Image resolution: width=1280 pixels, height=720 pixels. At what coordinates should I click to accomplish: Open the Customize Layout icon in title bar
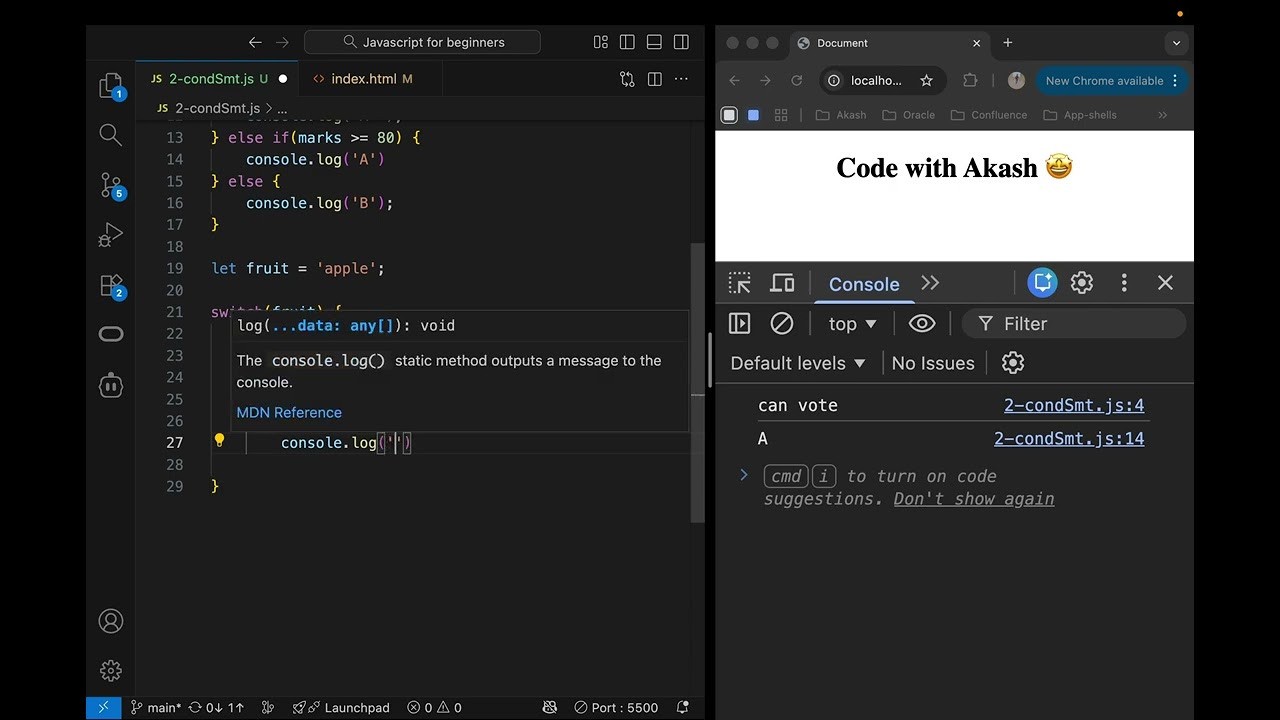[600, 42]
